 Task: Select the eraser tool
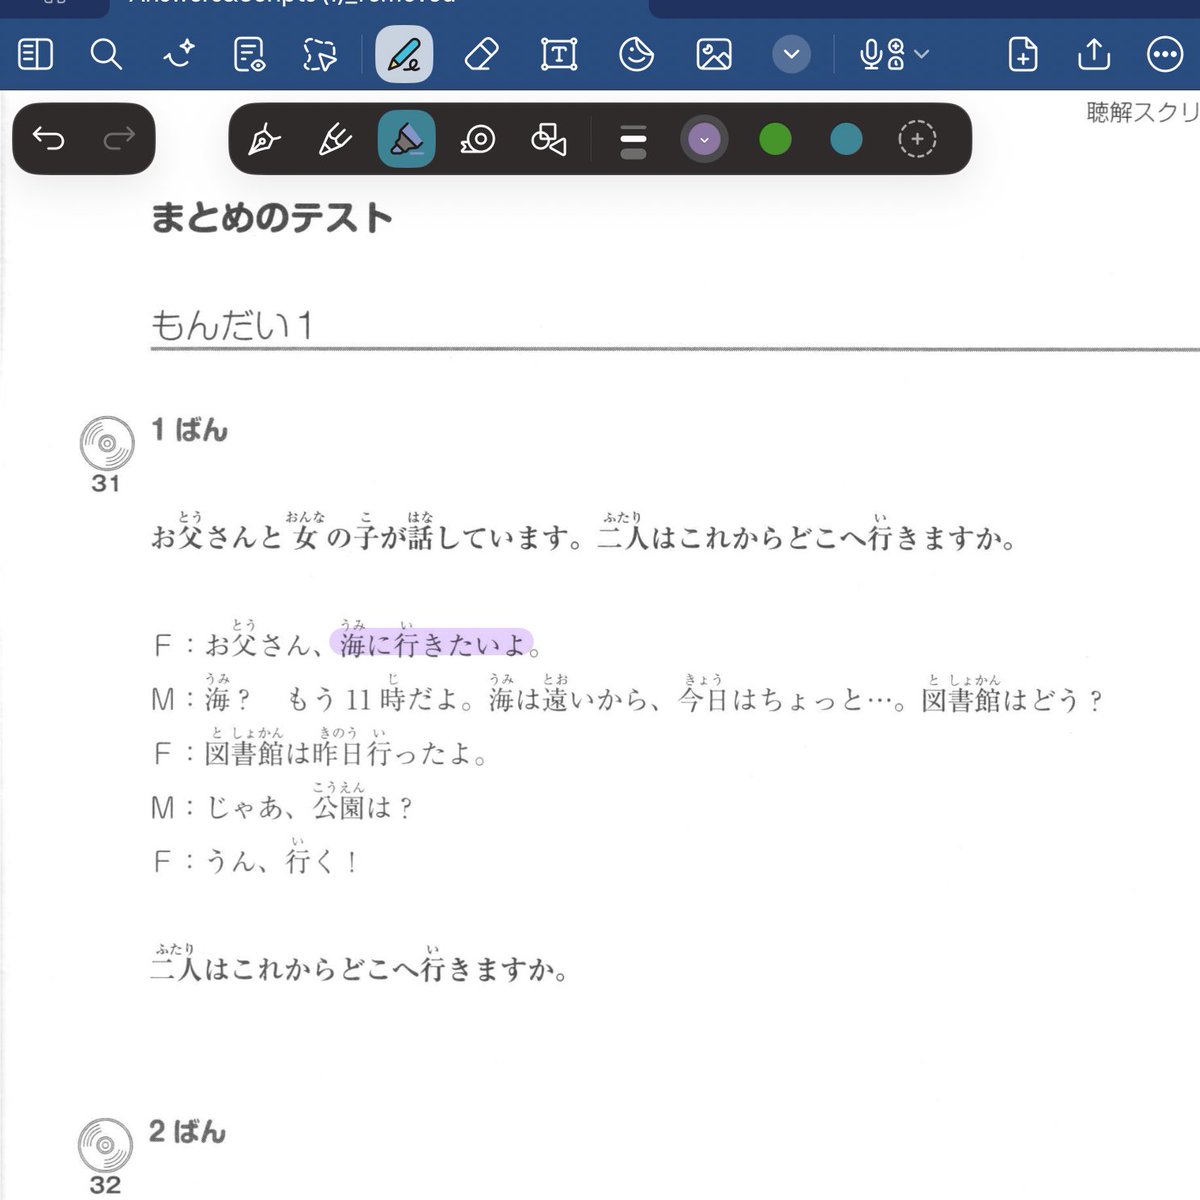(x=482, y=54)
